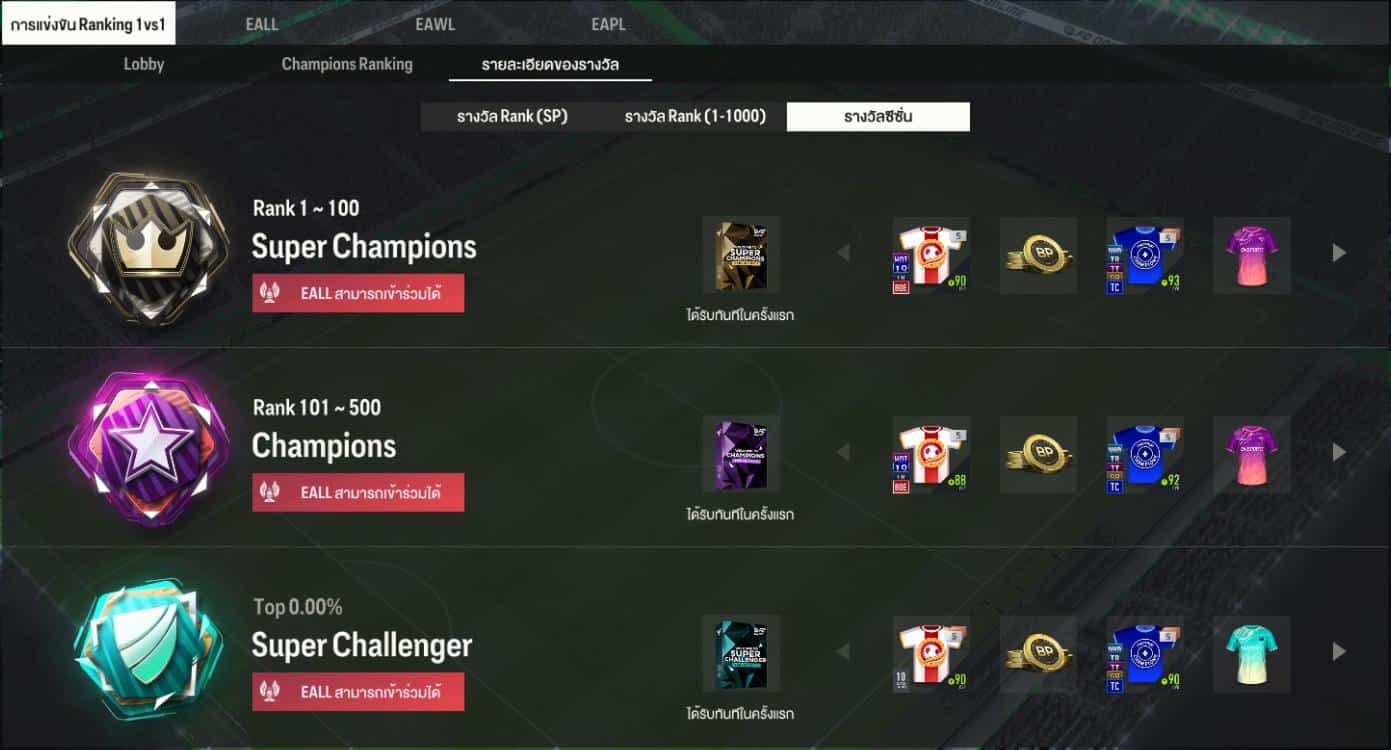The width and height of the screenshot is (1391, 750).
Task: Show previous rewards in the Super Champions row
Action: point(843,253)
